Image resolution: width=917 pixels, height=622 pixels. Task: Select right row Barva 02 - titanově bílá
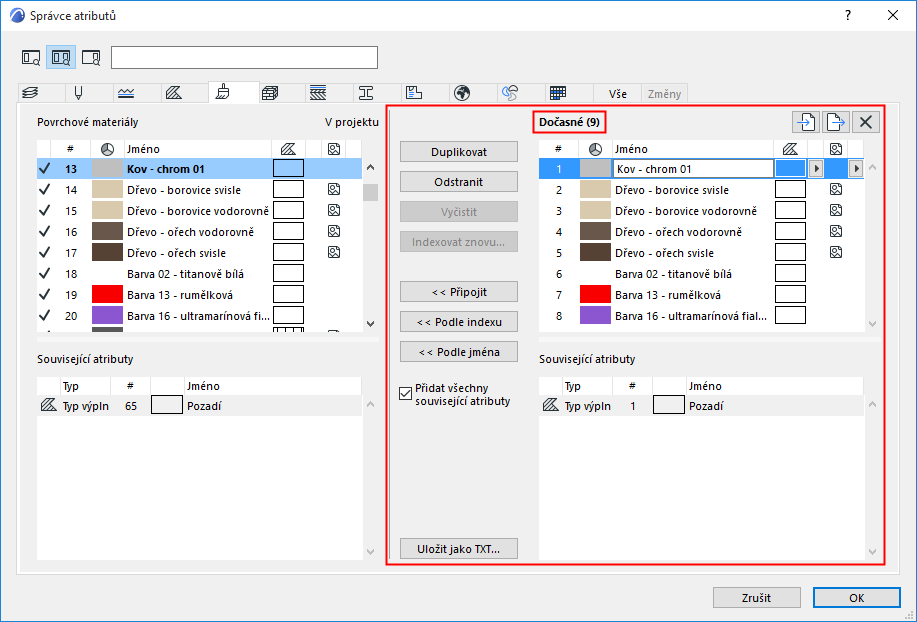click(x=701, y=274)
